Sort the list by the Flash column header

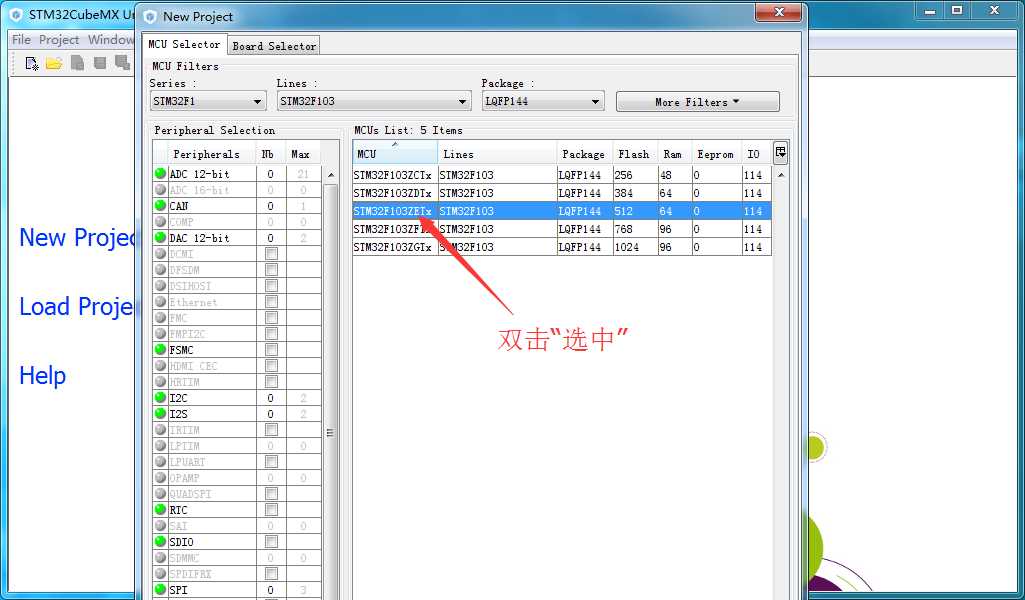pyautogui.click(x=635, y=154)
